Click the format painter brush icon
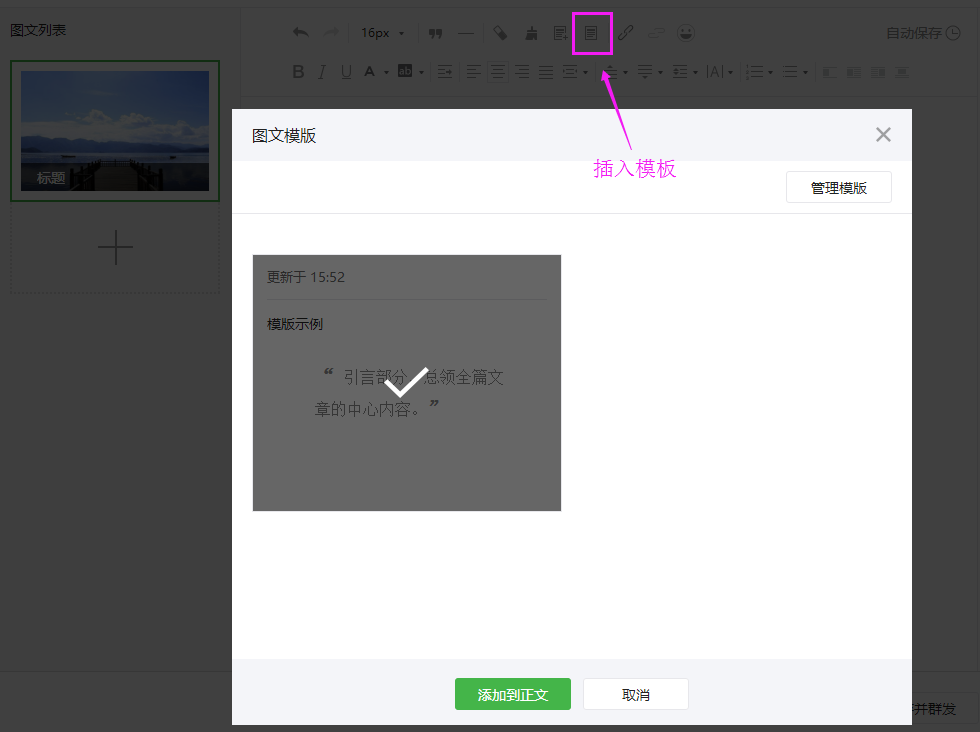Image resolution: width=980 pixels, height=732 pixels. click(x=531, y=33)
